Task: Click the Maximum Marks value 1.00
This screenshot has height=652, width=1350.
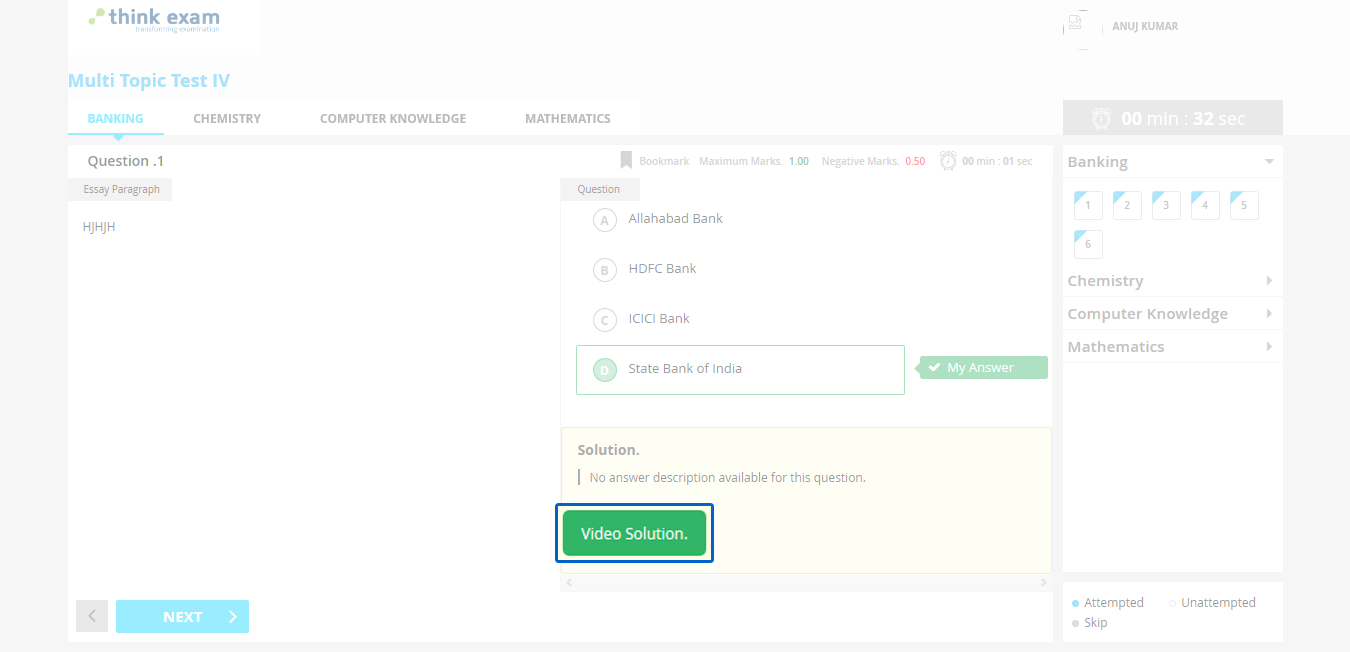Action: point(799,161)
